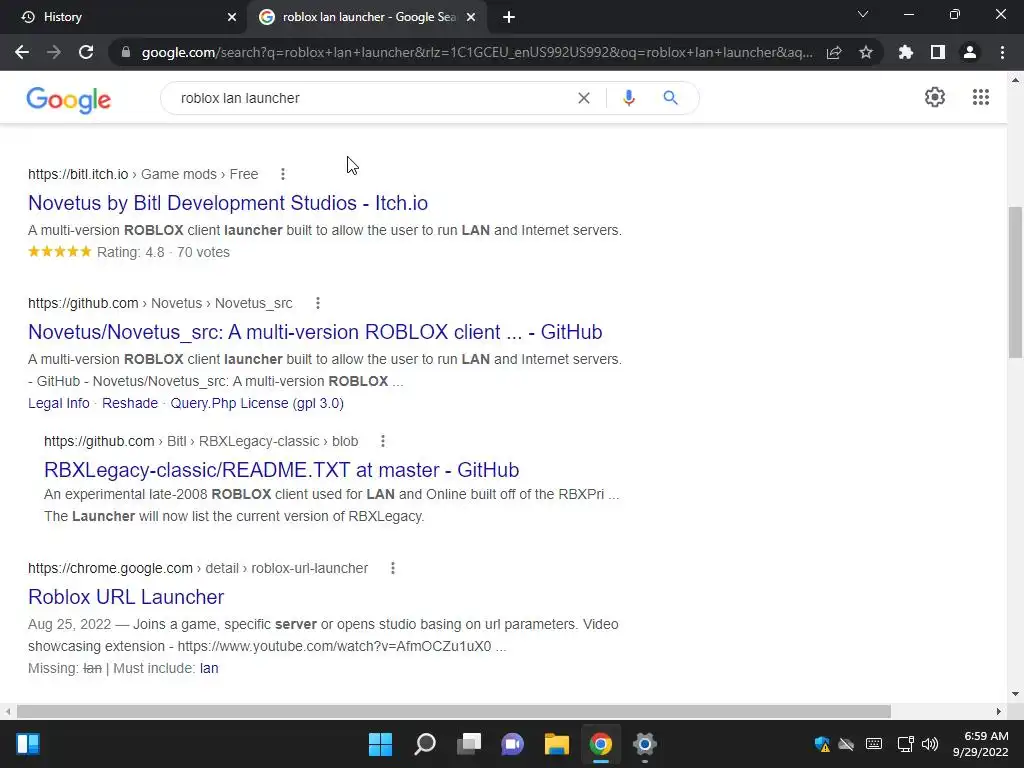Screen dimensions: 1024x768
Task: Click the horizontal scrollbar thumb
Action: click(x=454, y=711)
